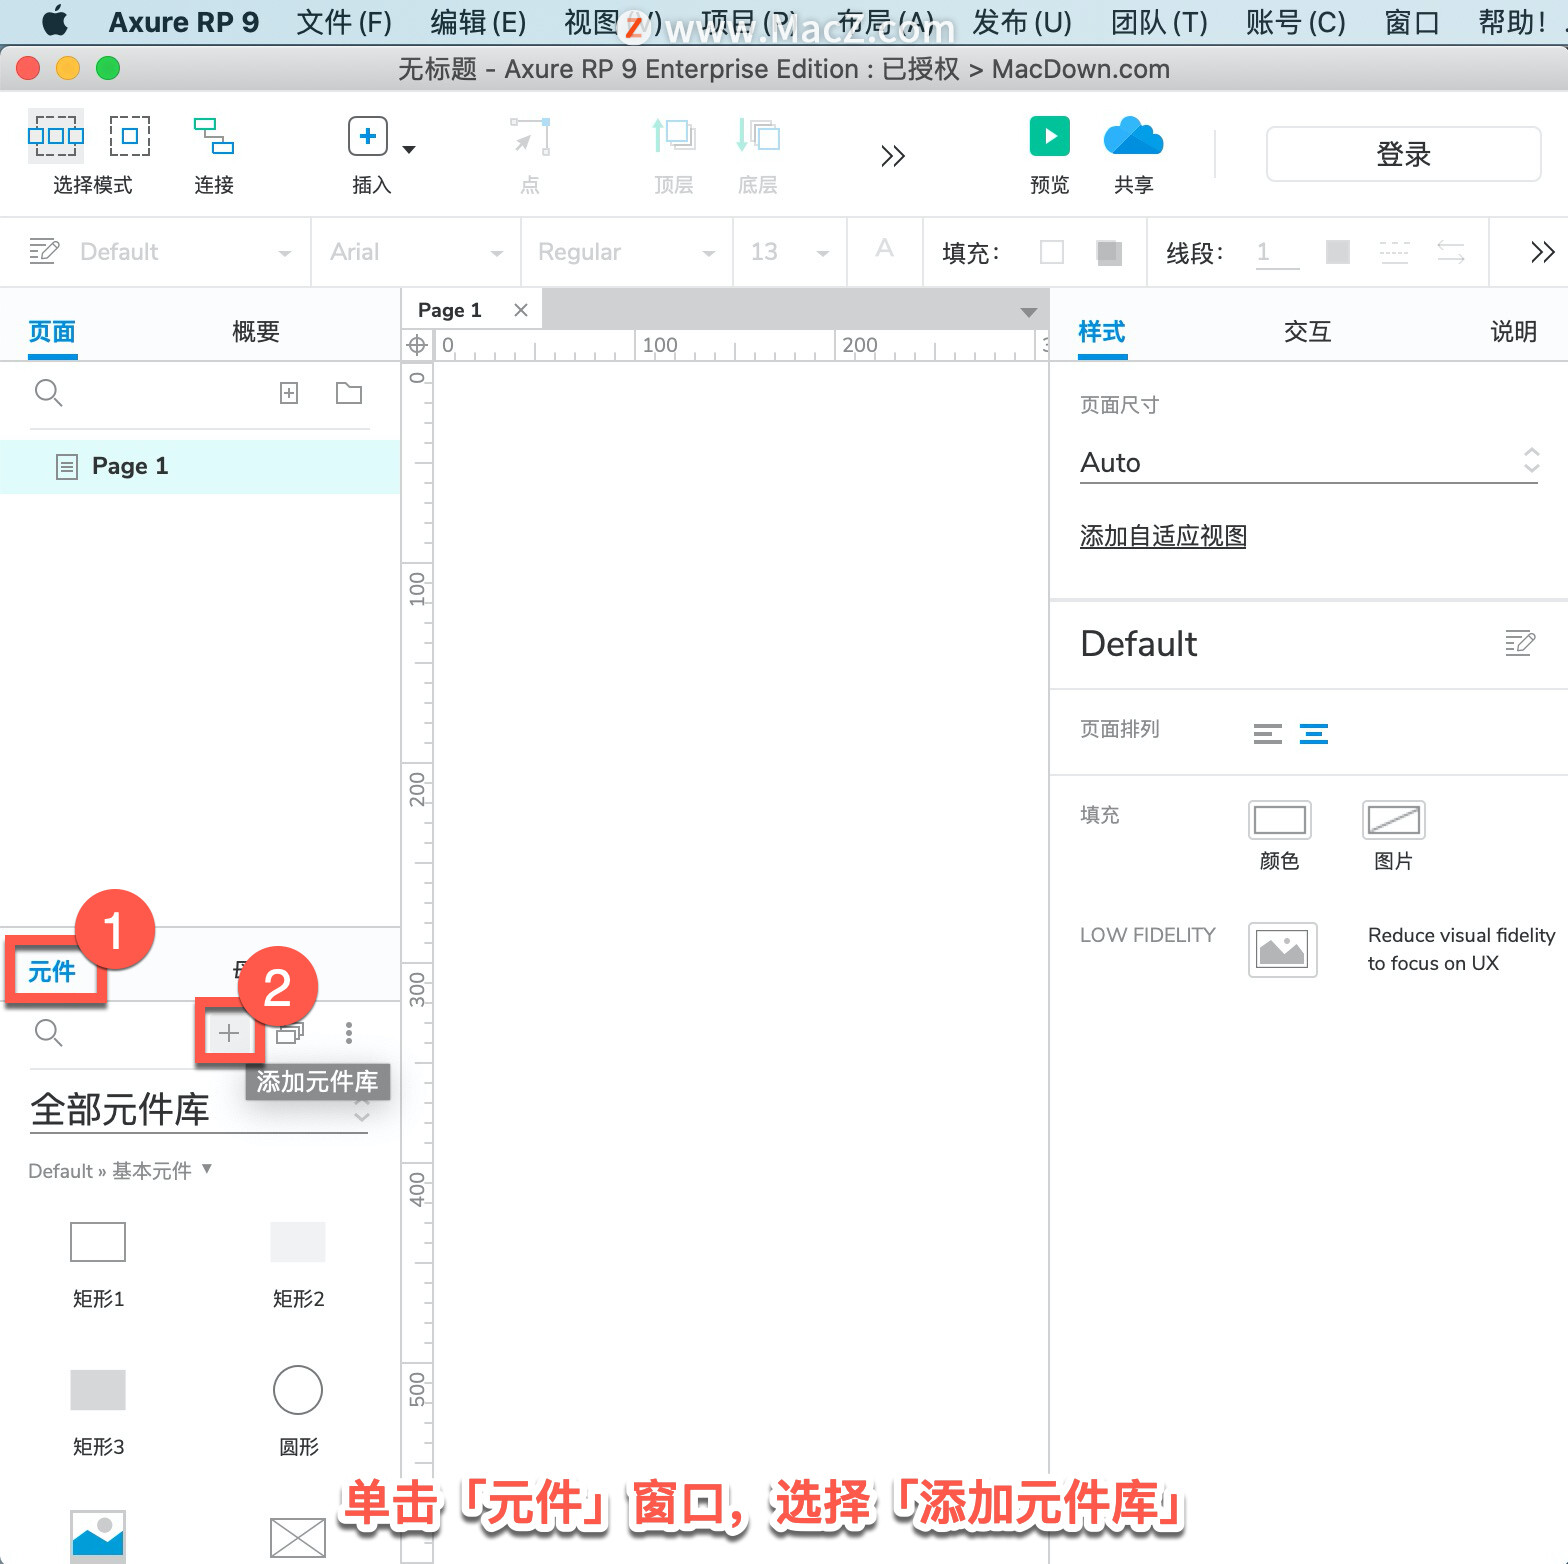Open the canvas tab list dropdown
The height and width of the screenshot is (1564, 1568).
(x=1028, y=313)
